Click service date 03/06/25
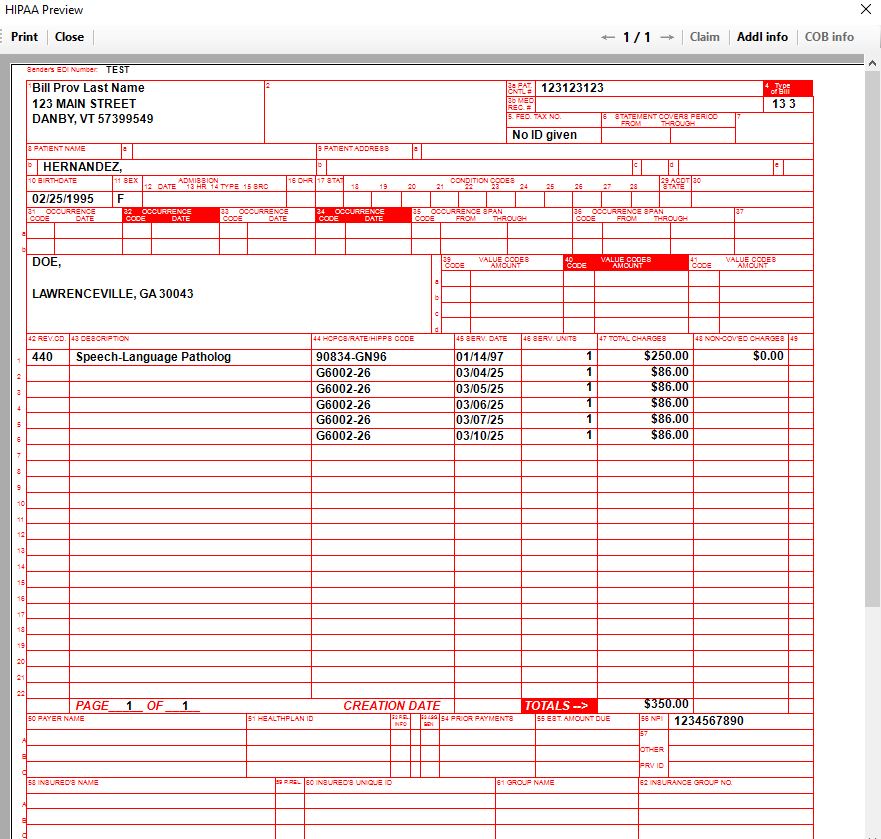 point(480,405)
